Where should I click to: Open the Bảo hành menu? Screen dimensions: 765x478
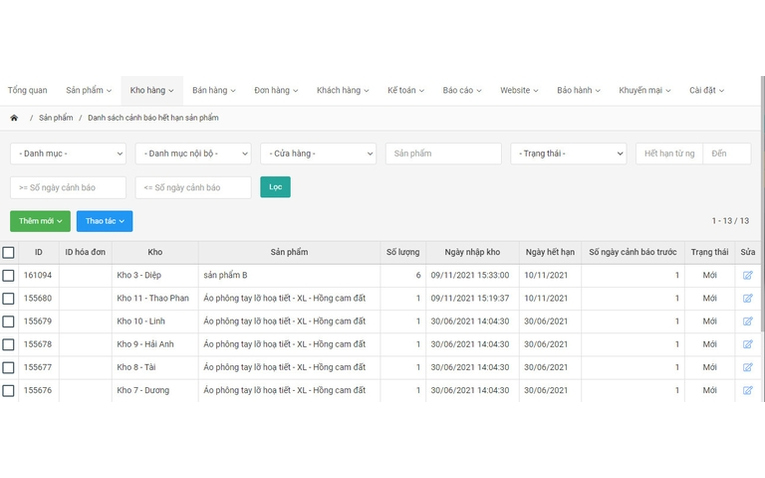pos(579,90)
